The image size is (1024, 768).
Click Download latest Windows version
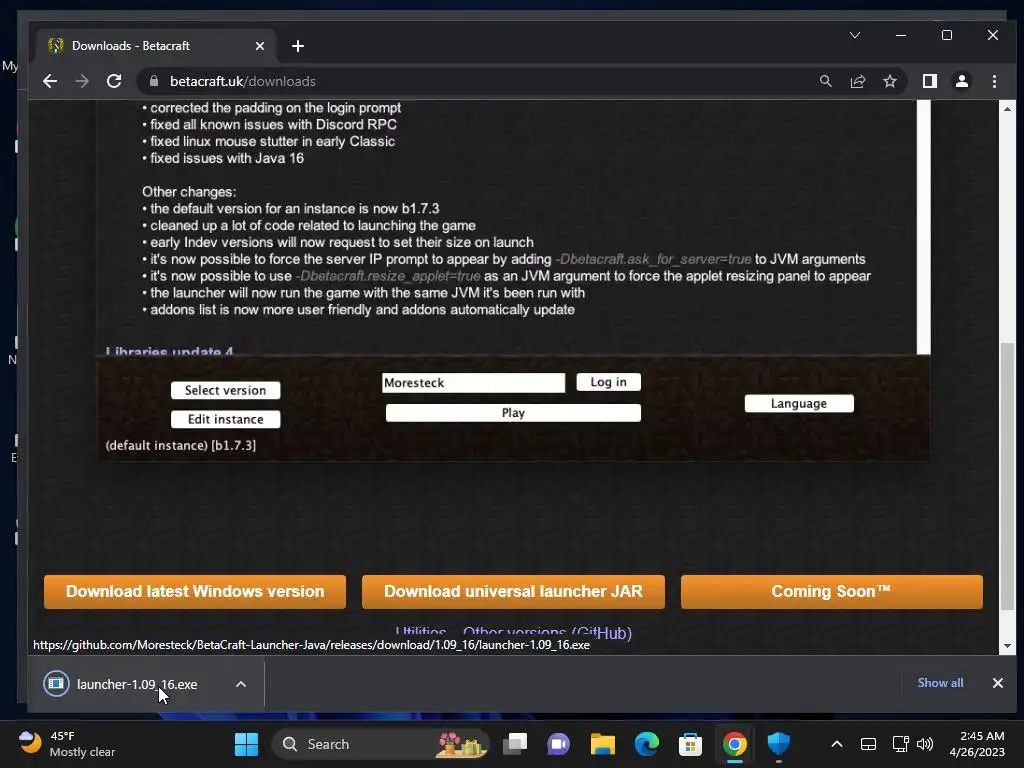coord(195,592)
